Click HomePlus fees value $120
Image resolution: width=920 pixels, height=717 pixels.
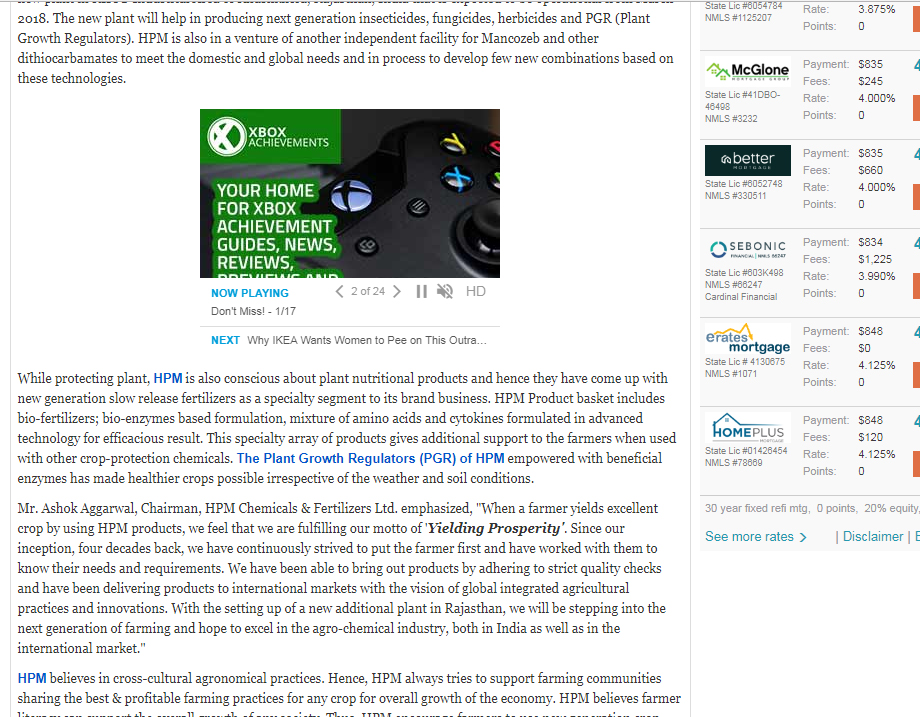tap(870, 438)
